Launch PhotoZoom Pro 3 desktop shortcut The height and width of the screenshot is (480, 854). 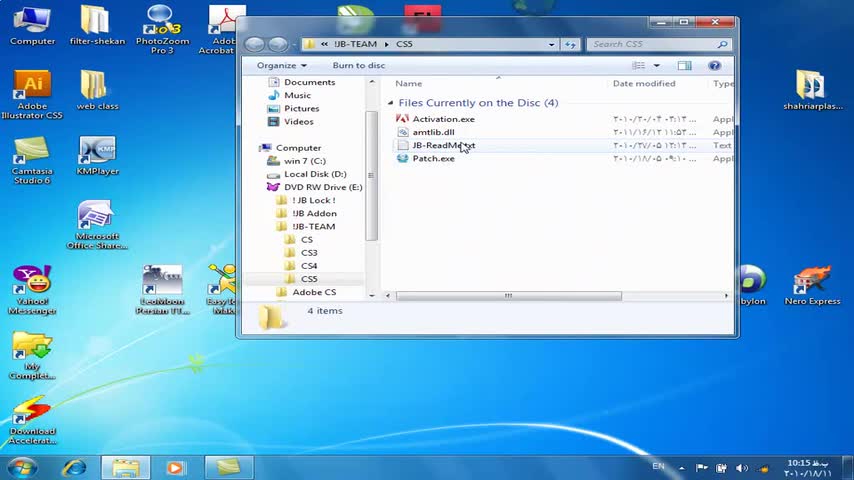(x=162, y=30)
